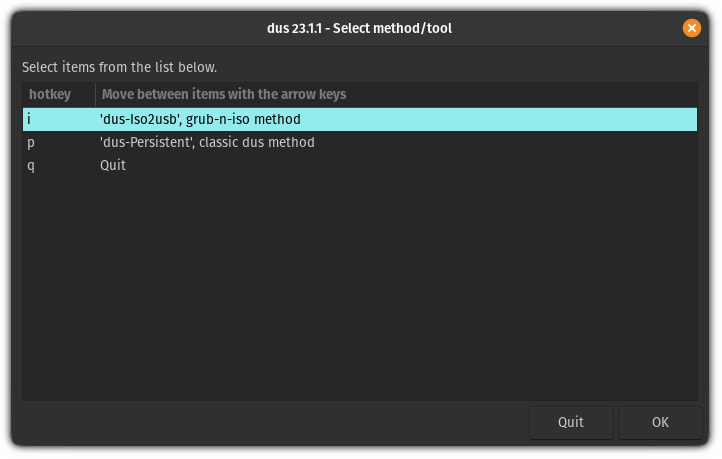Viewport: 722px width, 459px height.
Task: Select the Quit entry in the list
Action: (x=113, y=165)
